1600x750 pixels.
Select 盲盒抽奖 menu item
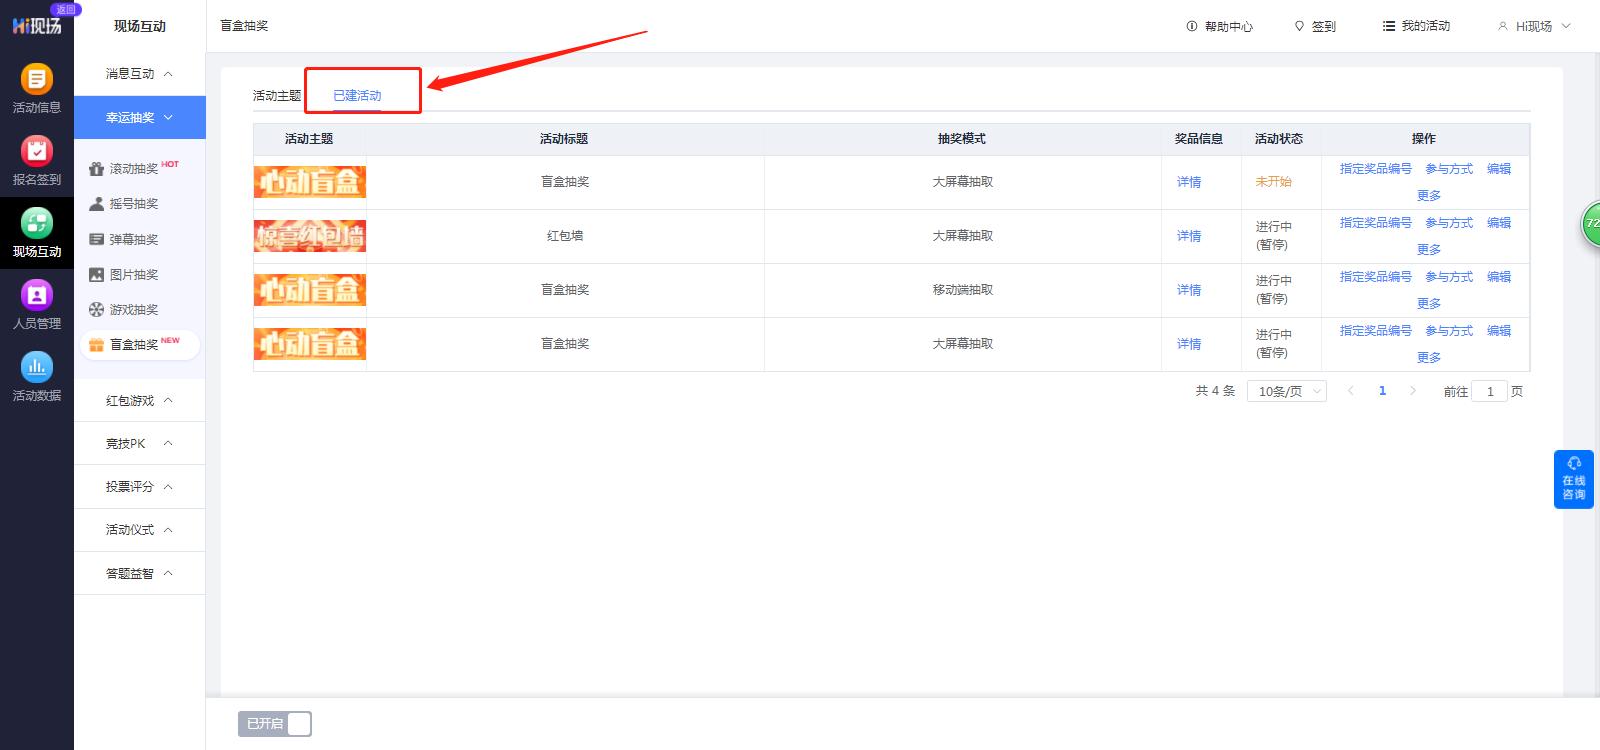pyautogui.click(x=140, y=345)
